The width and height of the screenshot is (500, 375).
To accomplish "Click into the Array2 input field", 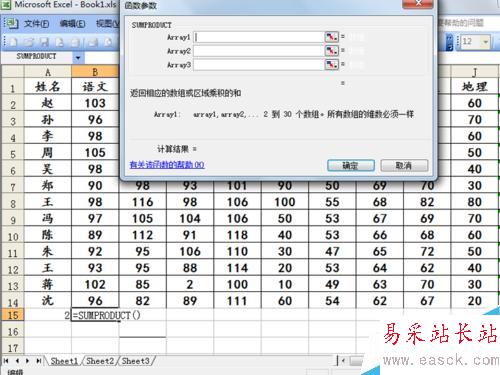I will [x=259, y=51].
